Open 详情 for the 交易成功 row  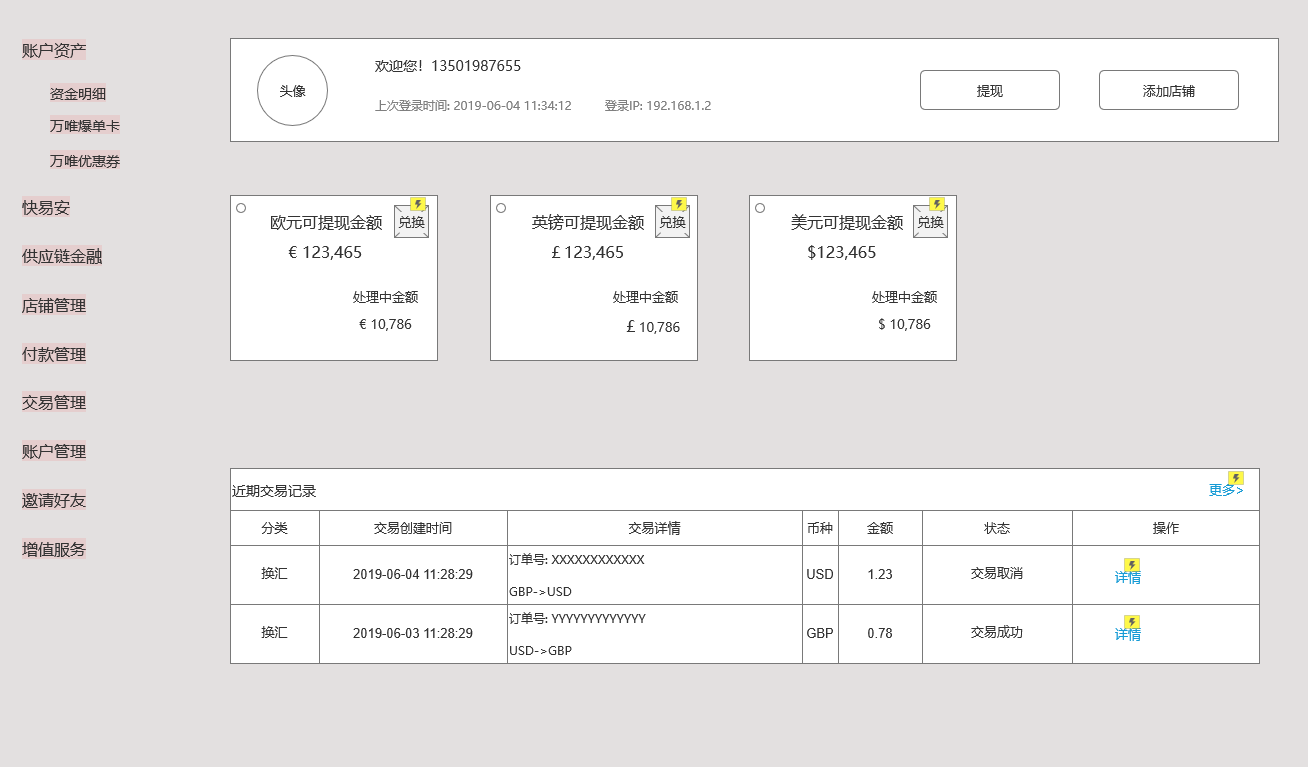point(1128,634)
